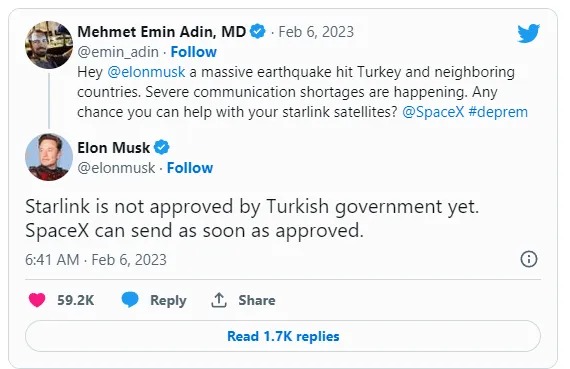Follow @elonmusk account
Image resolution: width=570 pixels, height=369 pixels.
190,168
